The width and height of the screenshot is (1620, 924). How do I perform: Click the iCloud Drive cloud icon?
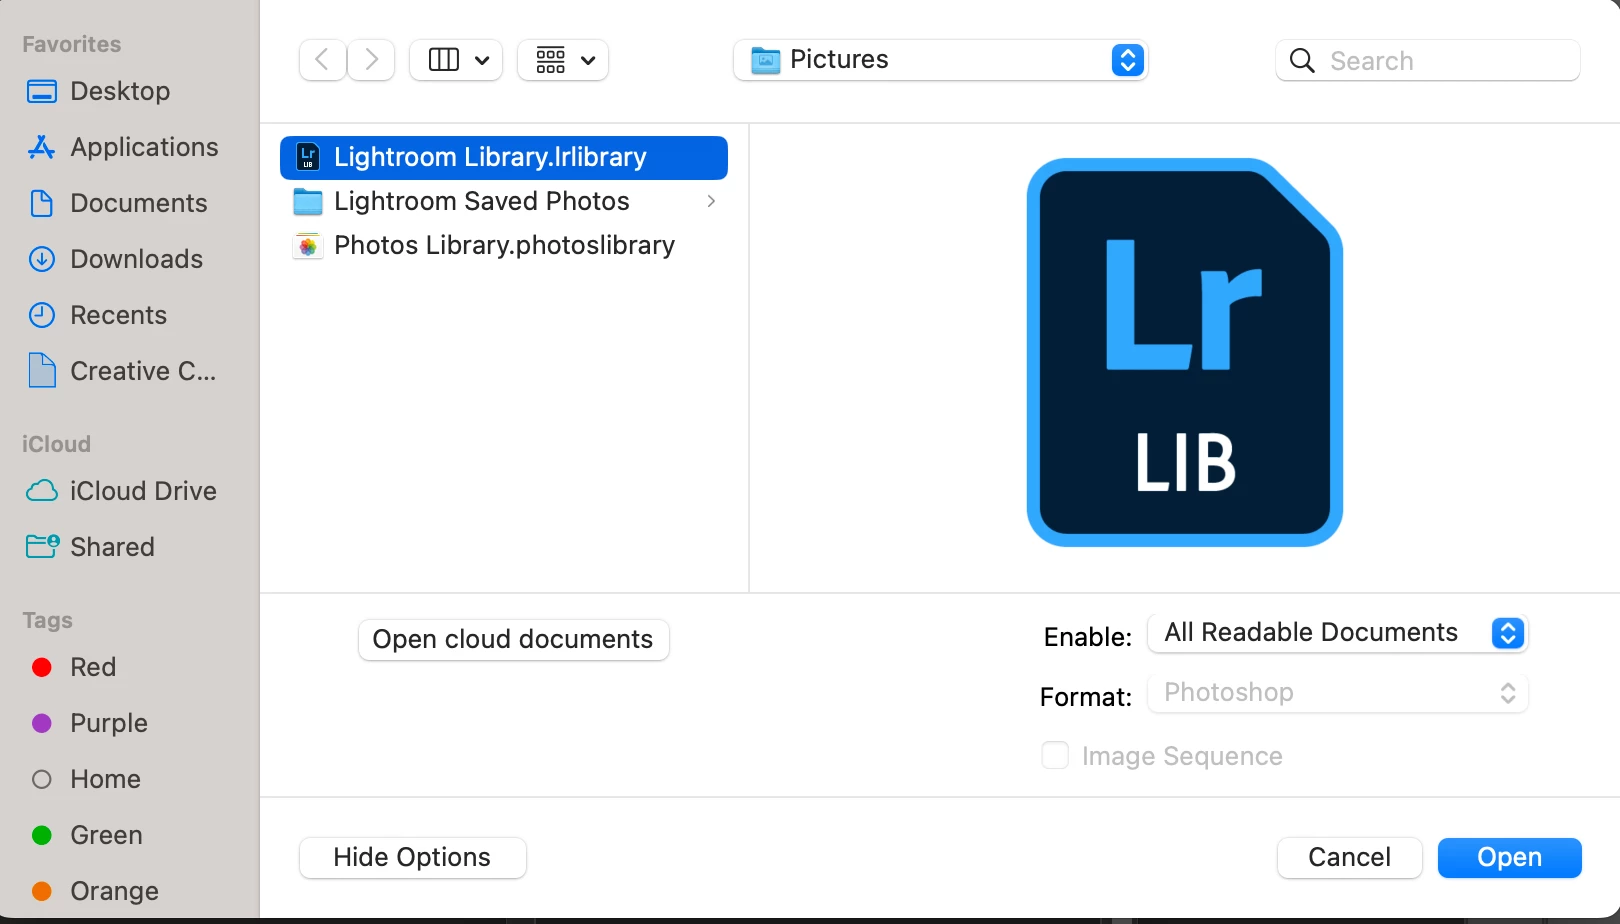(x=42, y=491)
